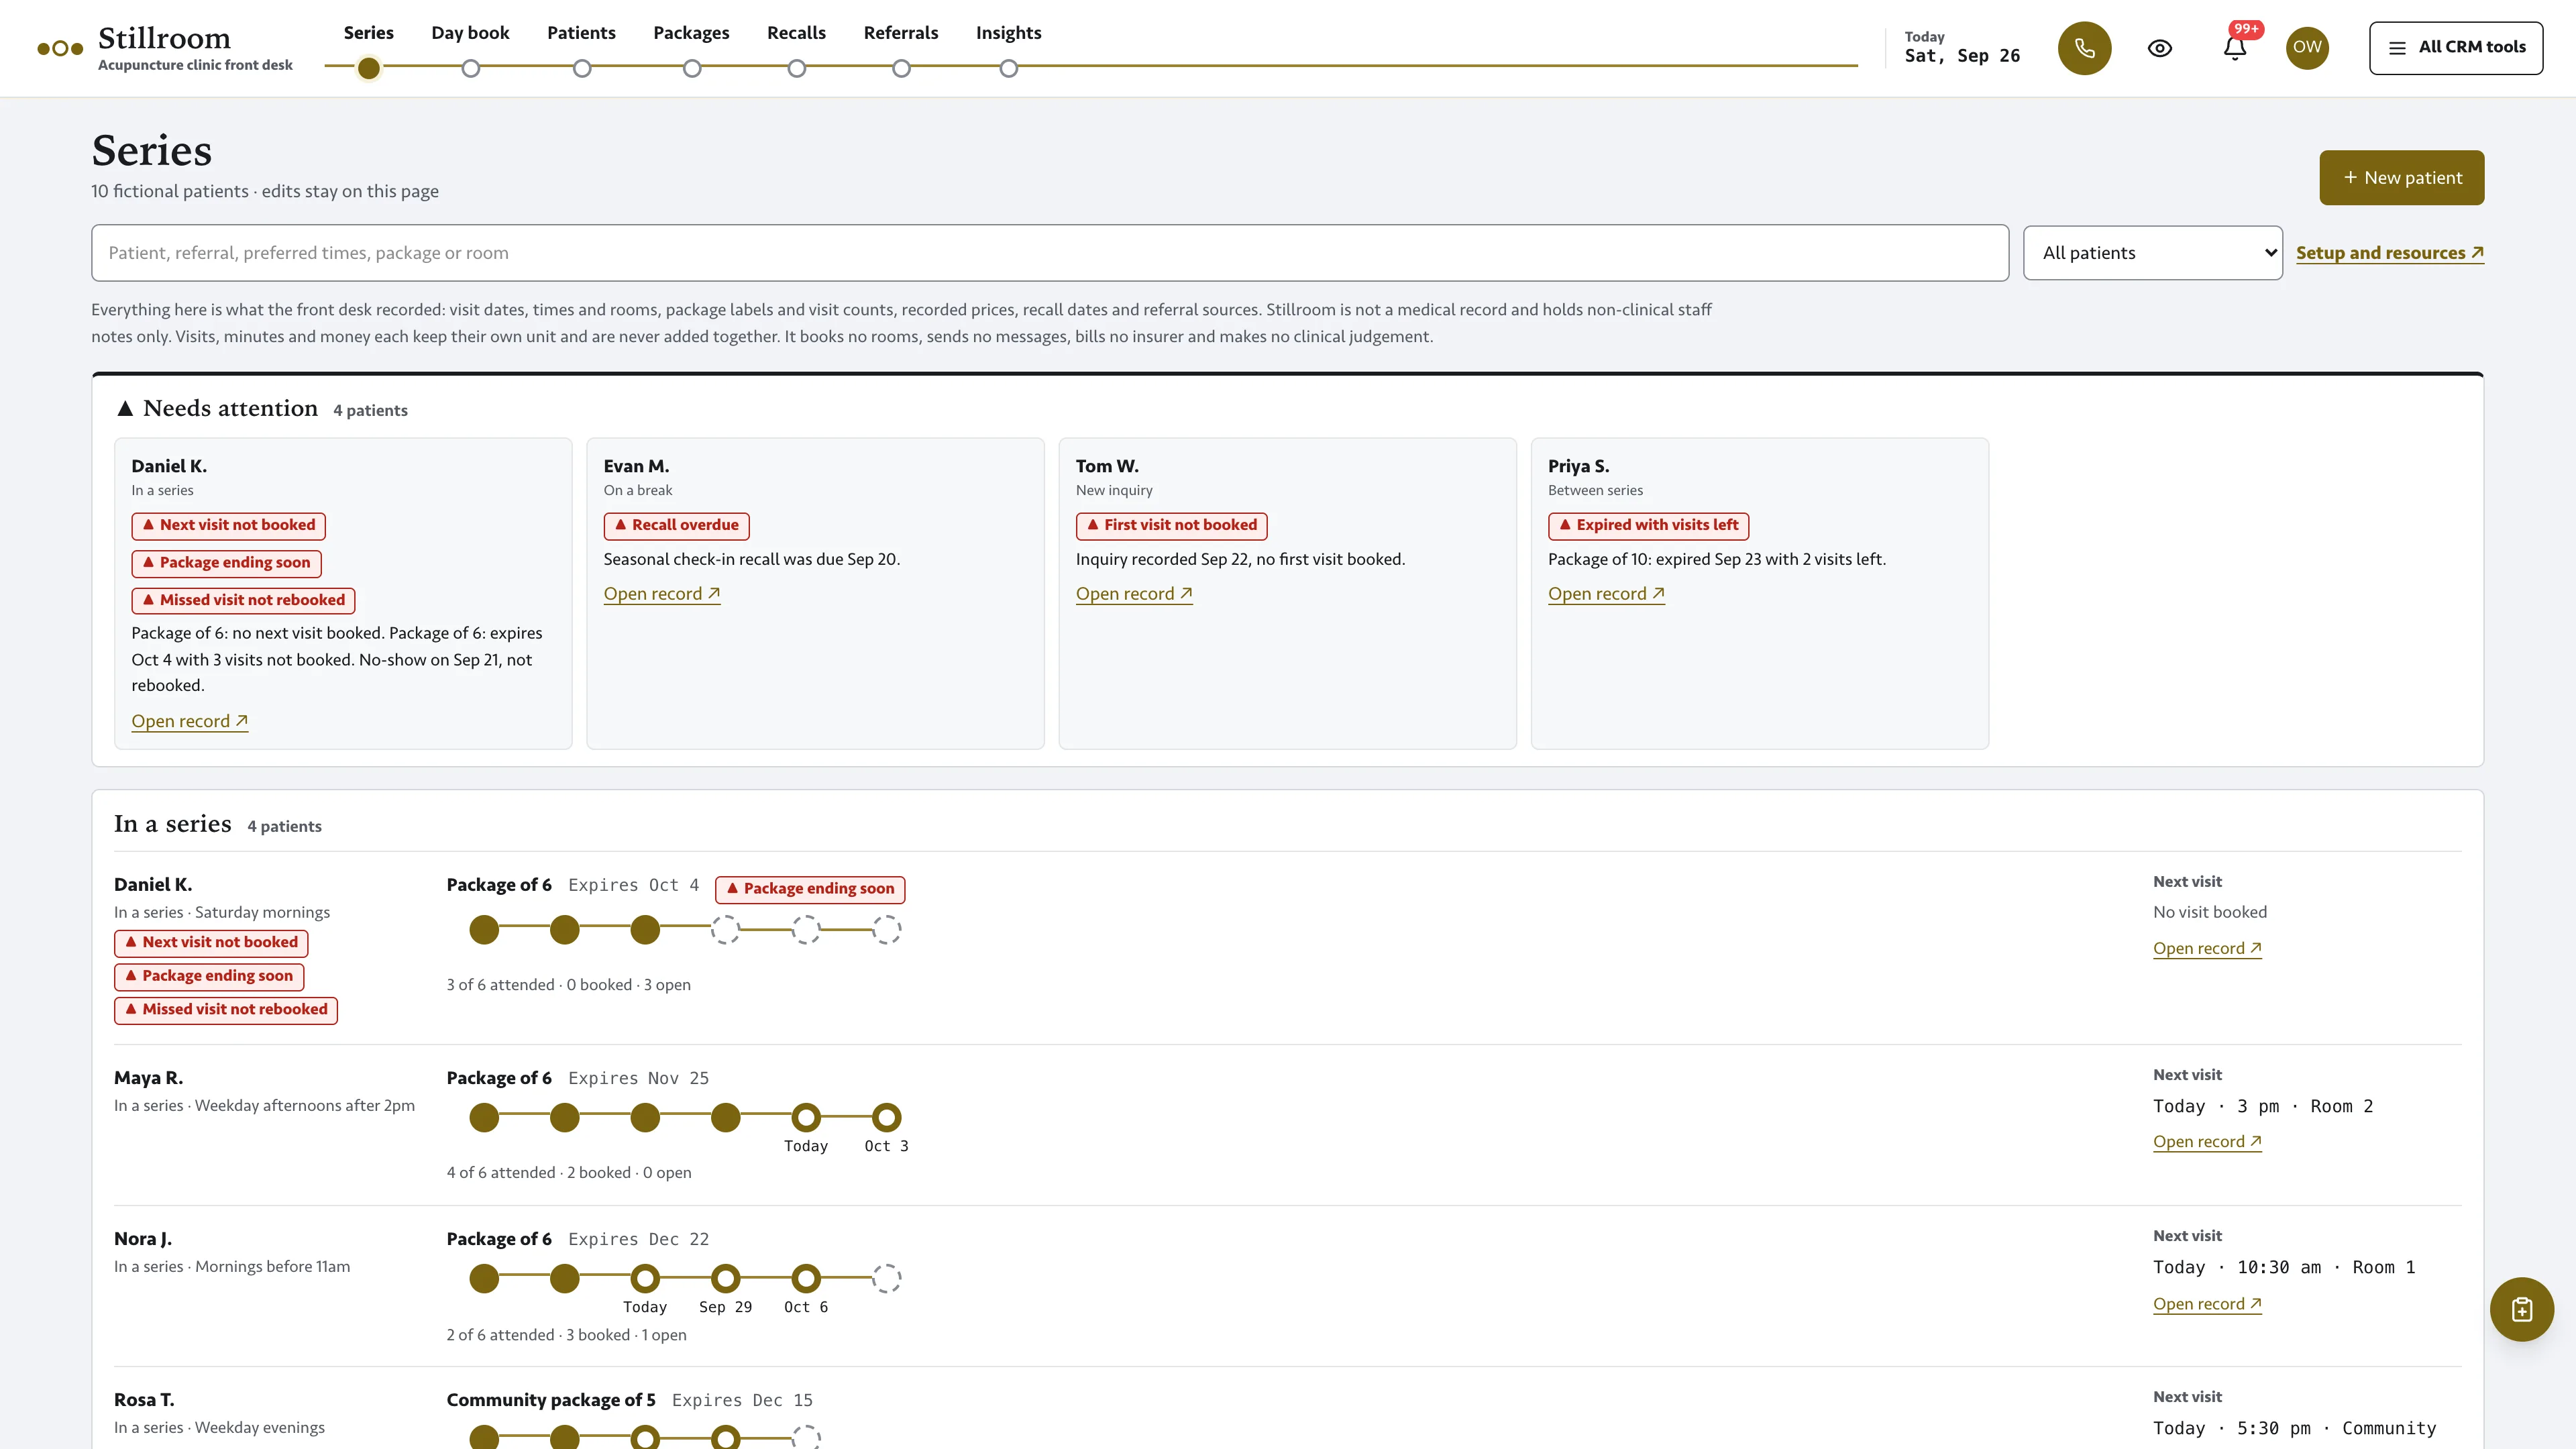Image resolution: width=2576 pixels, height=1449 pixels.
Task: Click the New patient button
Action: click(x=2401, y=178)
